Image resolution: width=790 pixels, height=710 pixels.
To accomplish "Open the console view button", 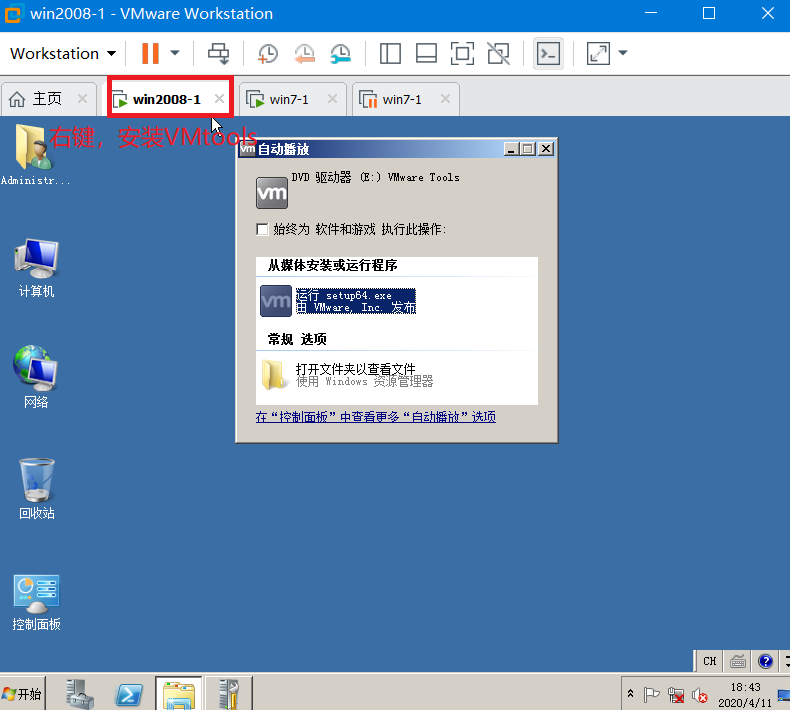I will pyautogui.click(x=548, y=53).
